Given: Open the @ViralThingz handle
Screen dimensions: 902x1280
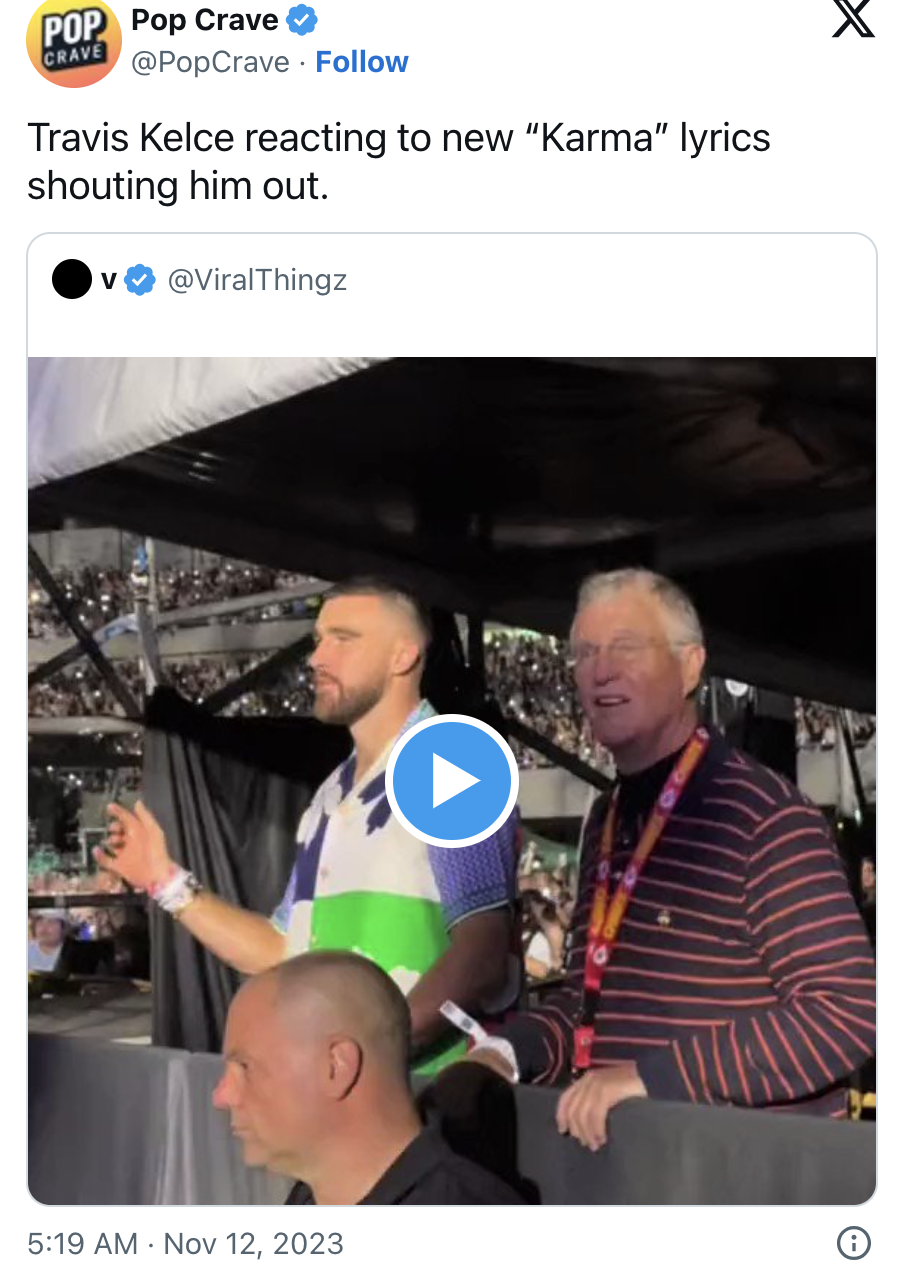Looking at the screenshot, I should click(x=257, y=281).
